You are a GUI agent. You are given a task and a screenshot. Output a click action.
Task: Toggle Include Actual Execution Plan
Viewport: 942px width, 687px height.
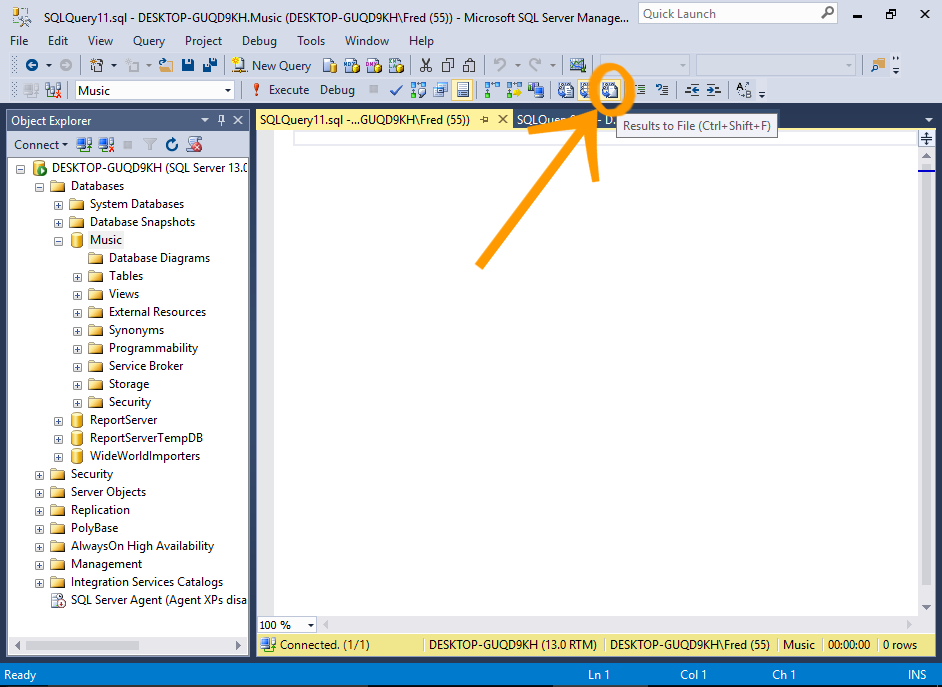(491, 90)
